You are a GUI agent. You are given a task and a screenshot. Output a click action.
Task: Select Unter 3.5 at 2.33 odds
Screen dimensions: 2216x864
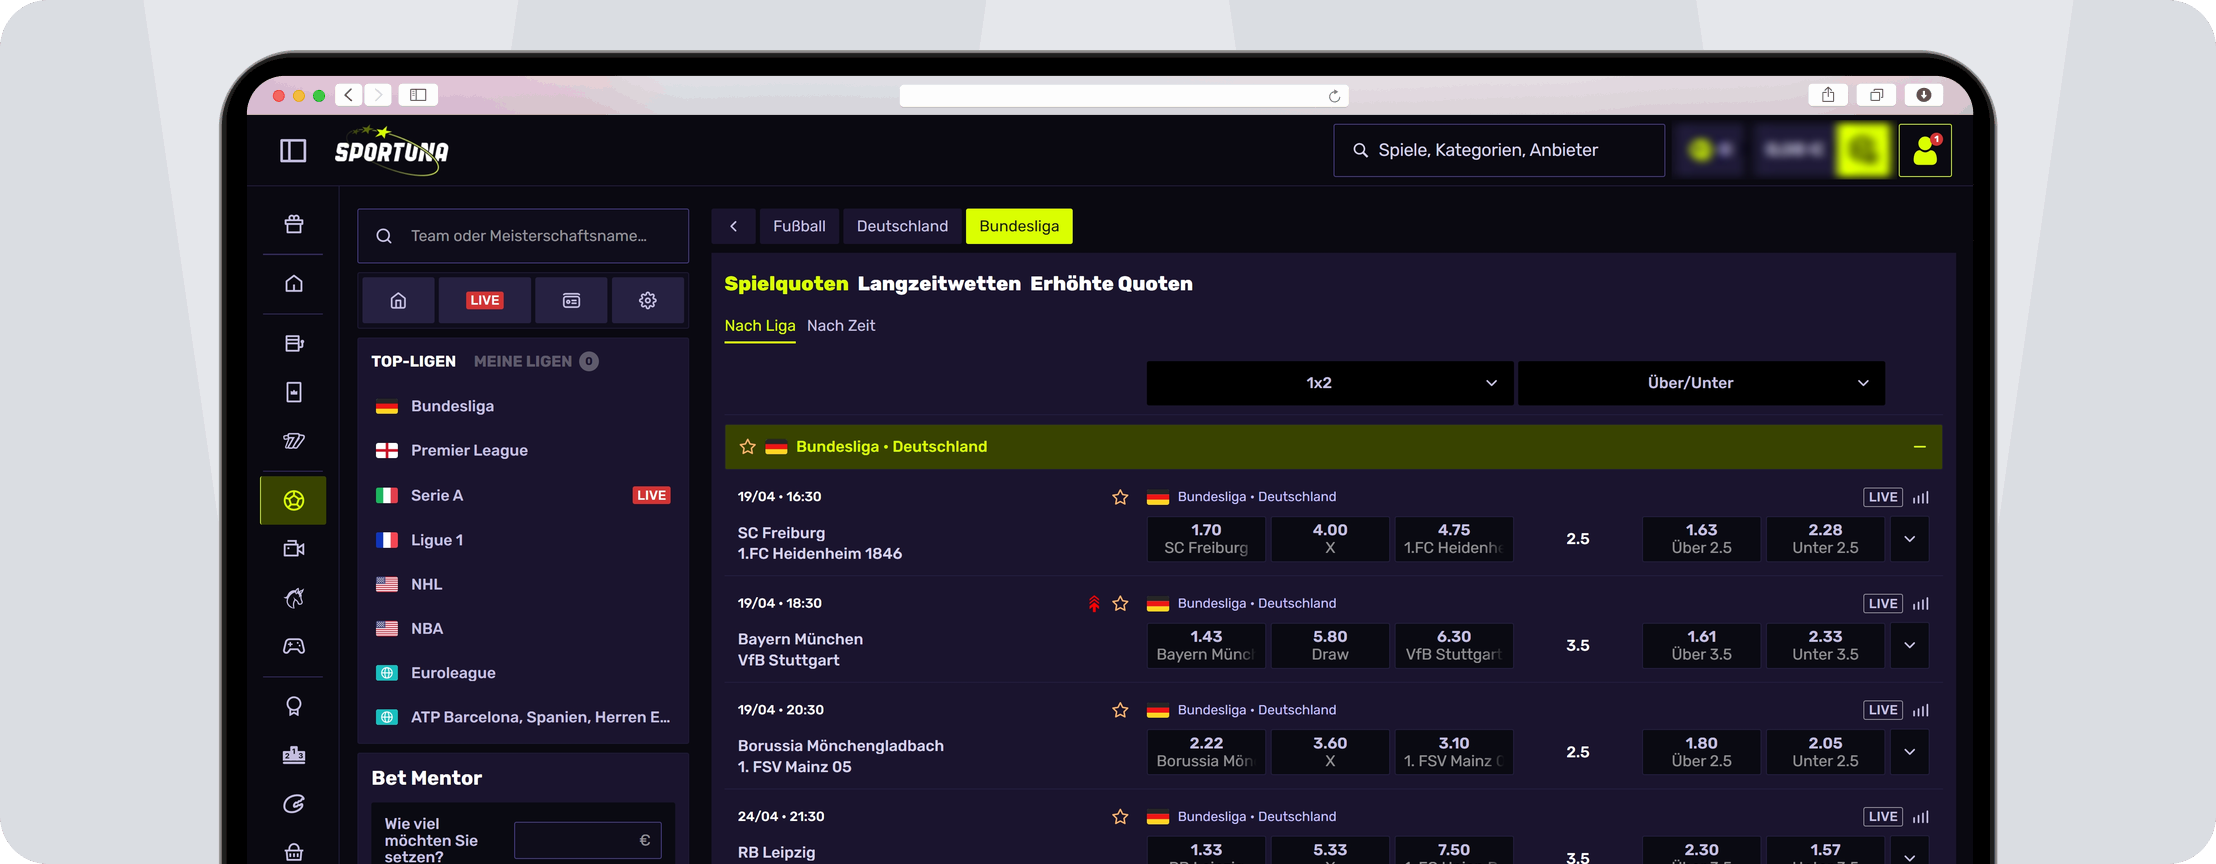point(1825,645)
